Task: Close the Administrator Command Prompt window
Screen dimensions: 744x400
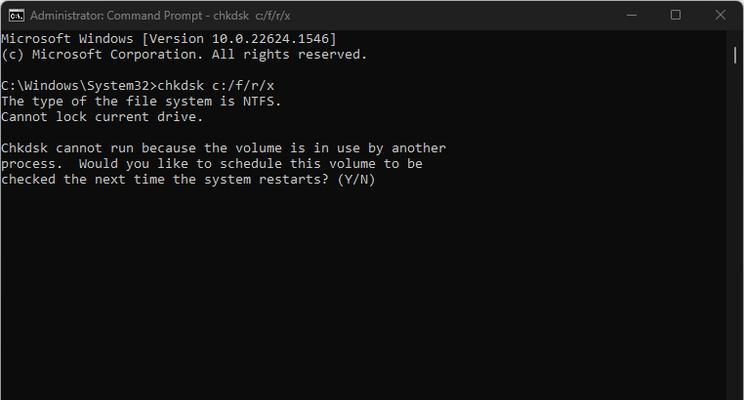Action: [x=720, y=15]
